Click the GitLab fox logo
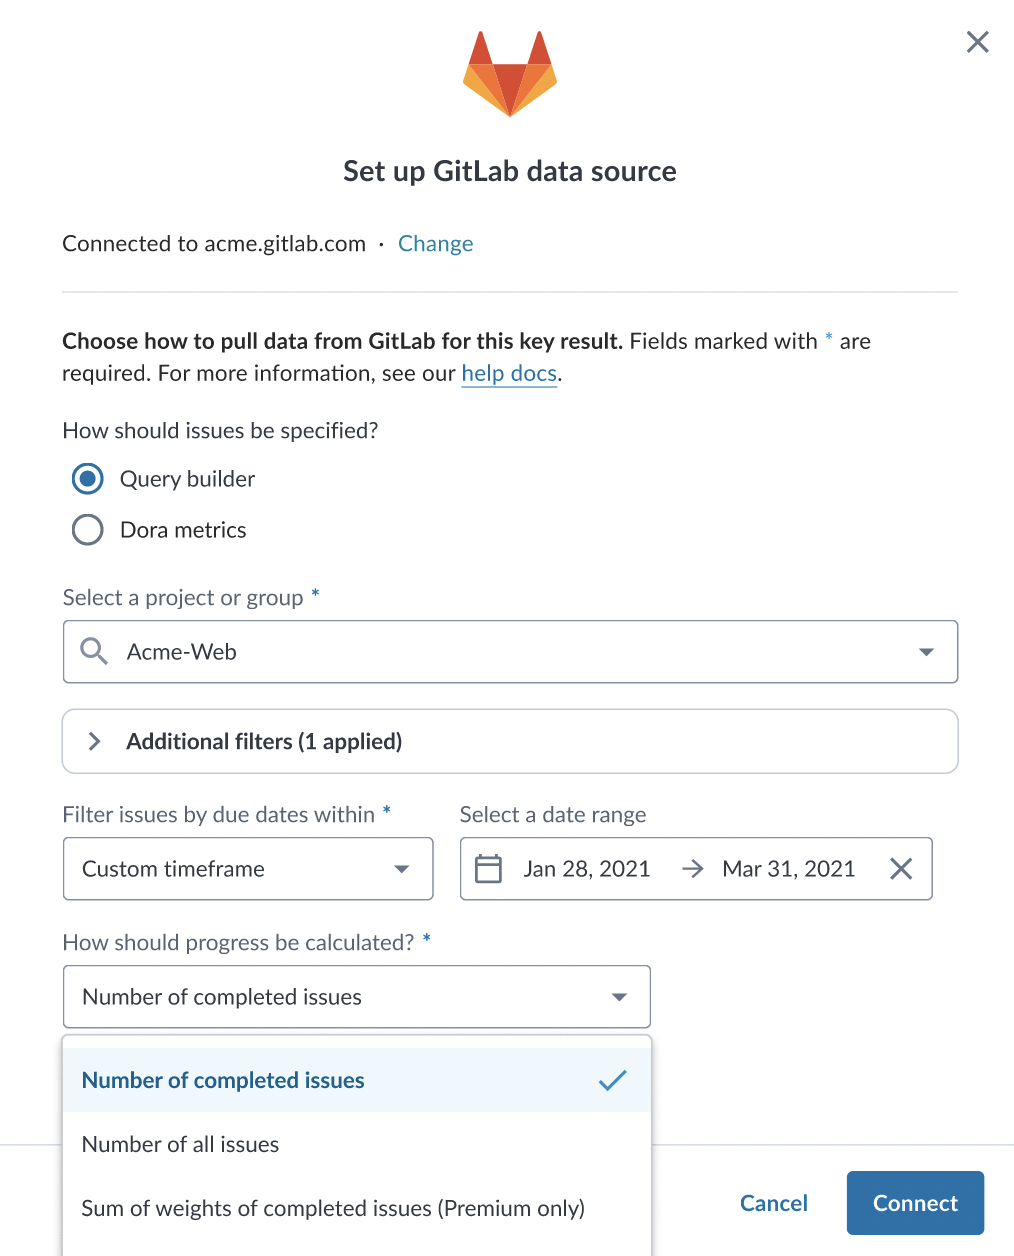Screen dimensions: 1014x1256 pos(510,74)
